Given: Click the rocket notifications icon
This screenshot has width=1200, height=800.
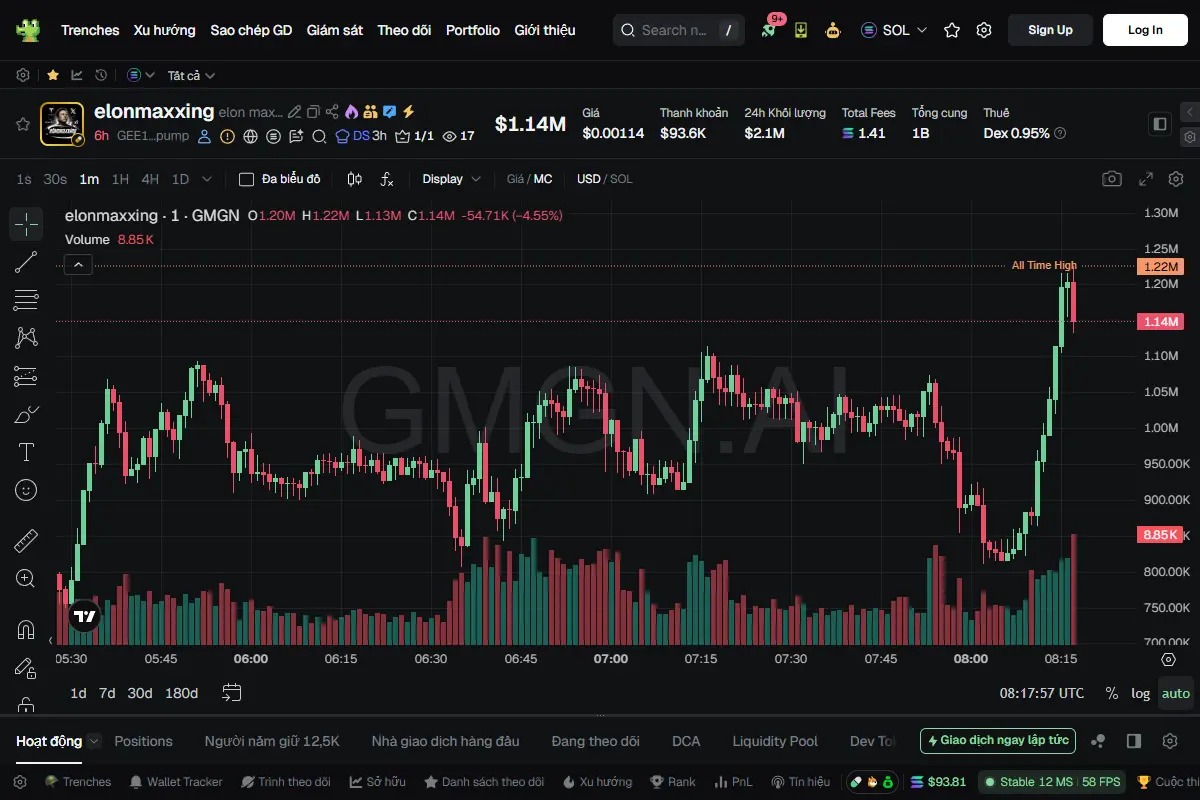Looking at the screenshot, I should click(769, 30).
